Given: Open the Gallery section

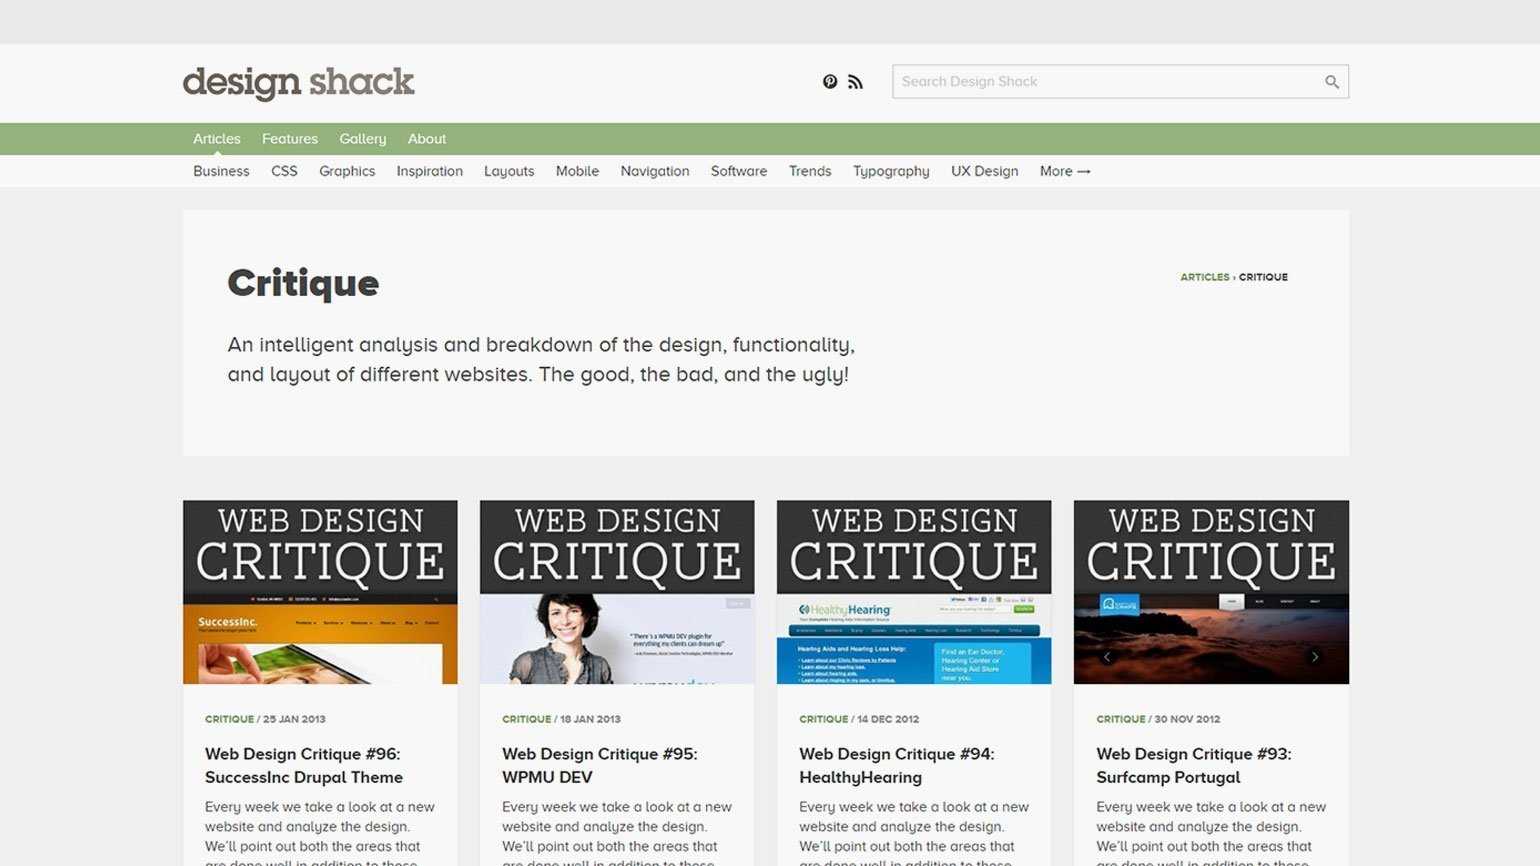Looking at the screenshot, I should [362, 139].
